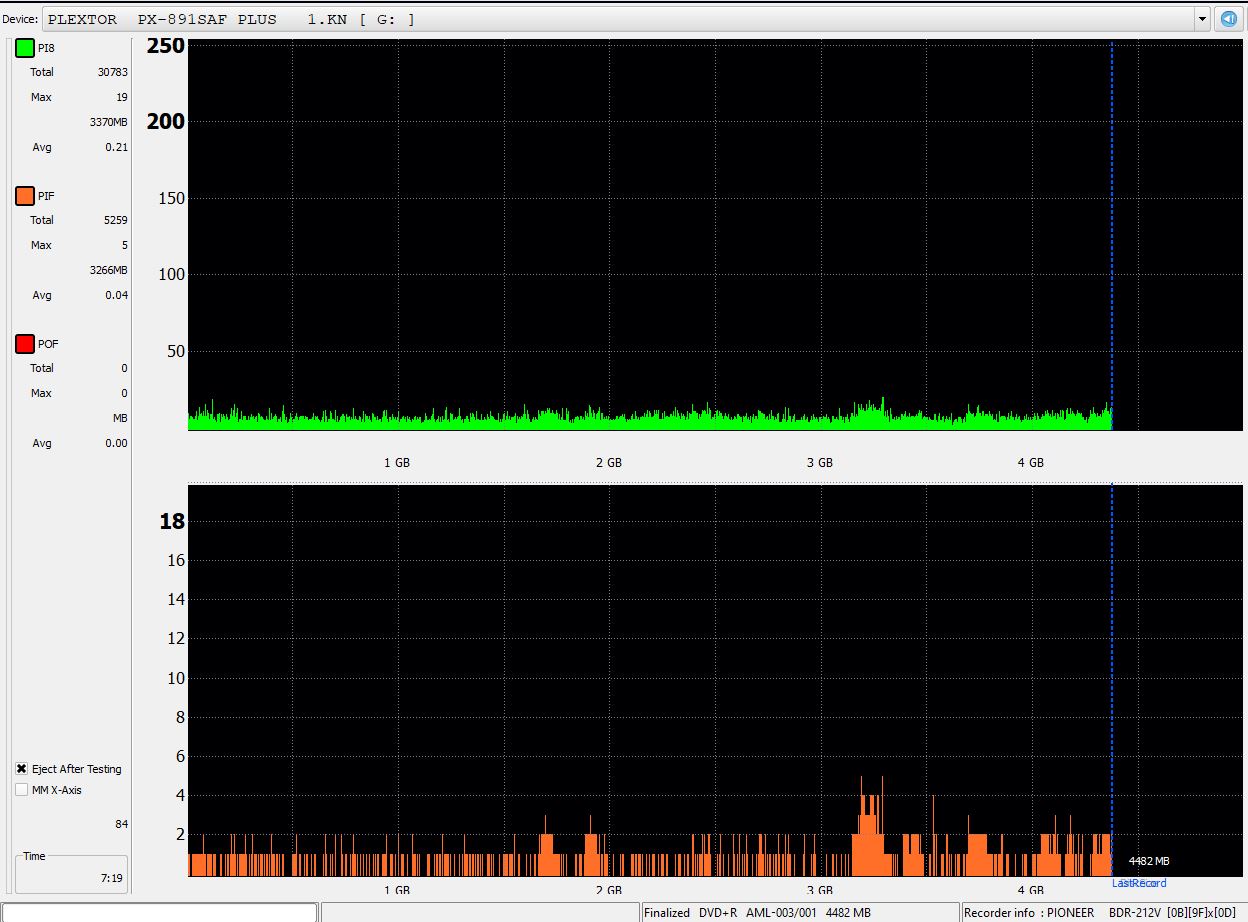Click the green PI8 color swatch
This screenshot has width=1248, height=922.
tap(25, 48)
